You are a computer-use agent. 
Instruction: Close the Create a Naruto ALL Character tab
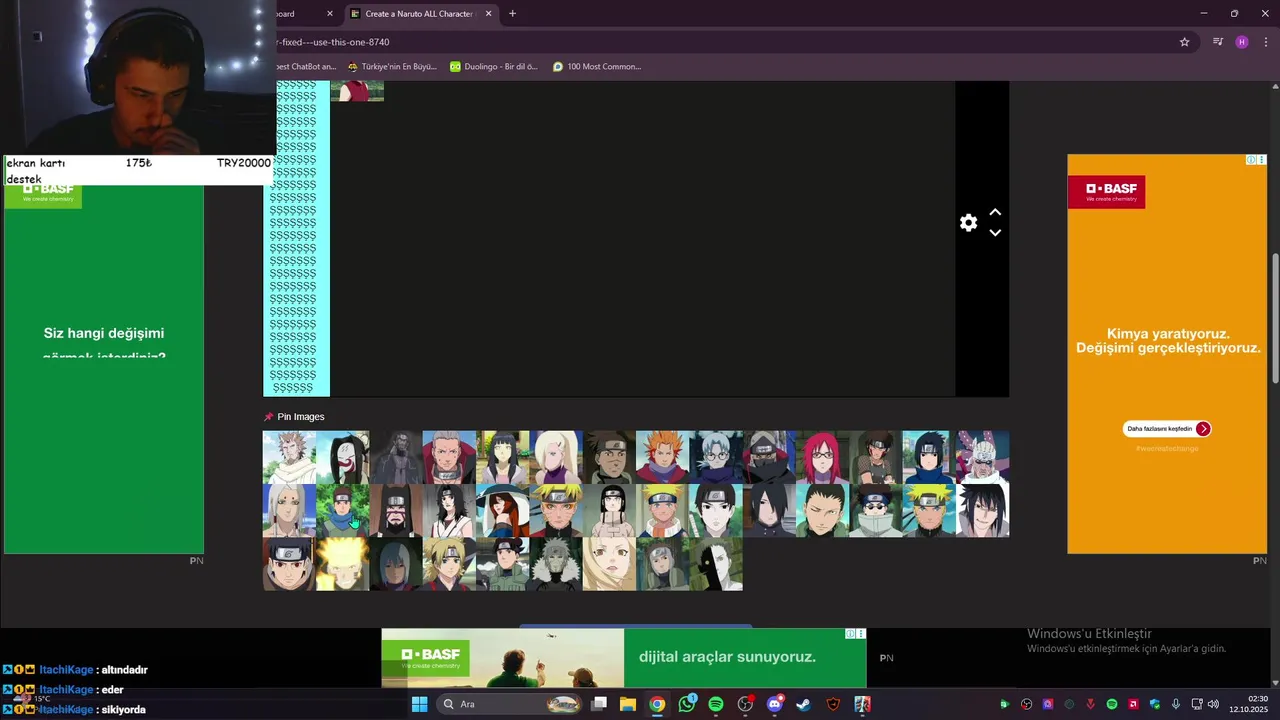click(x=488, y=14)
